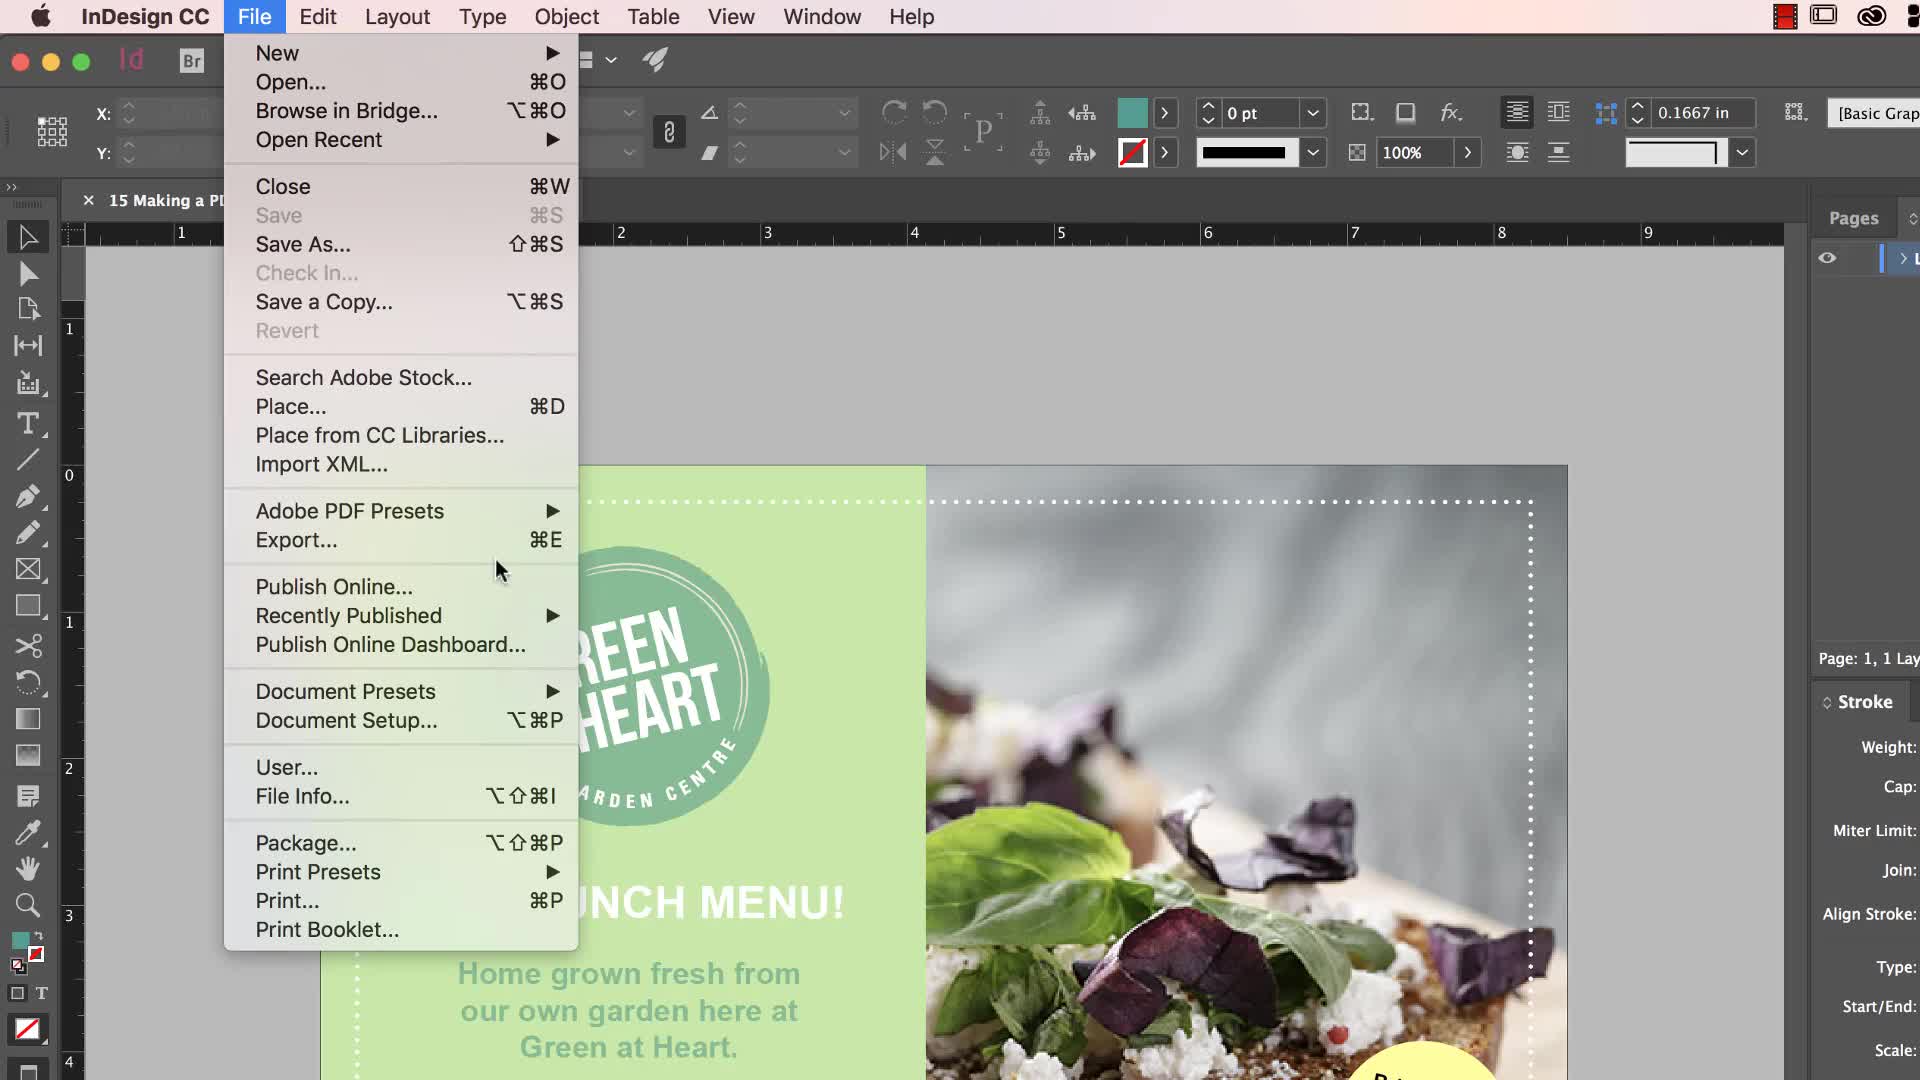Click the flip horizontal icon
The image size is (1920, 1080).
tap(893, 152)
